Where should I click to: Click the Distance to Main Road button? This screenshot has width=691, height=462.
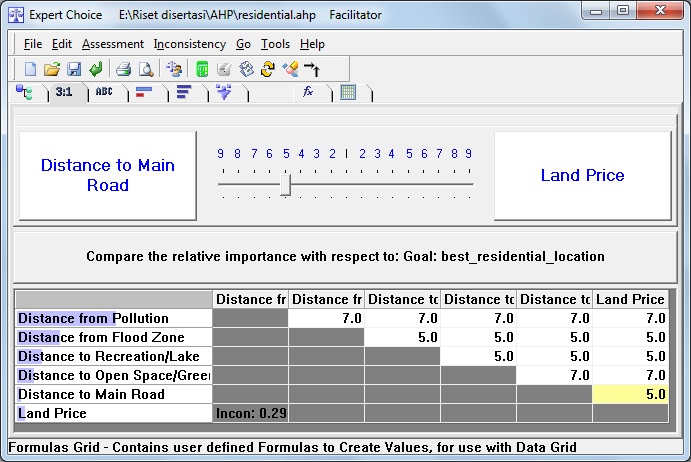(107, 175)
